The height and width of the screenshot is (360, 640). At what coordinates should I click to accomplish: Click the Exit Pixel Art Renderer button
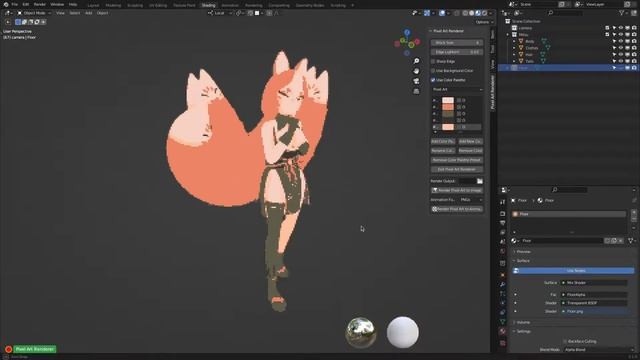point(457,169)
